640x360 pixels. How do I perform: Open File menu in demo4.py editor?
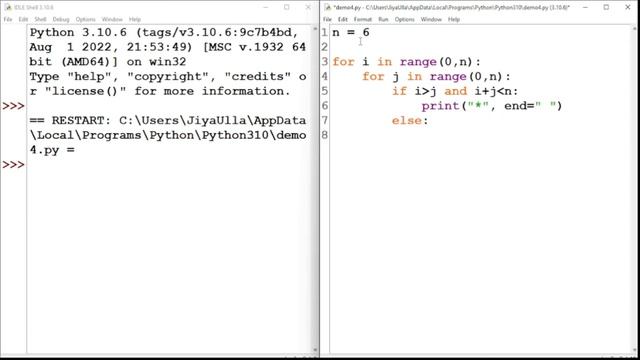(x=327, y=19)
